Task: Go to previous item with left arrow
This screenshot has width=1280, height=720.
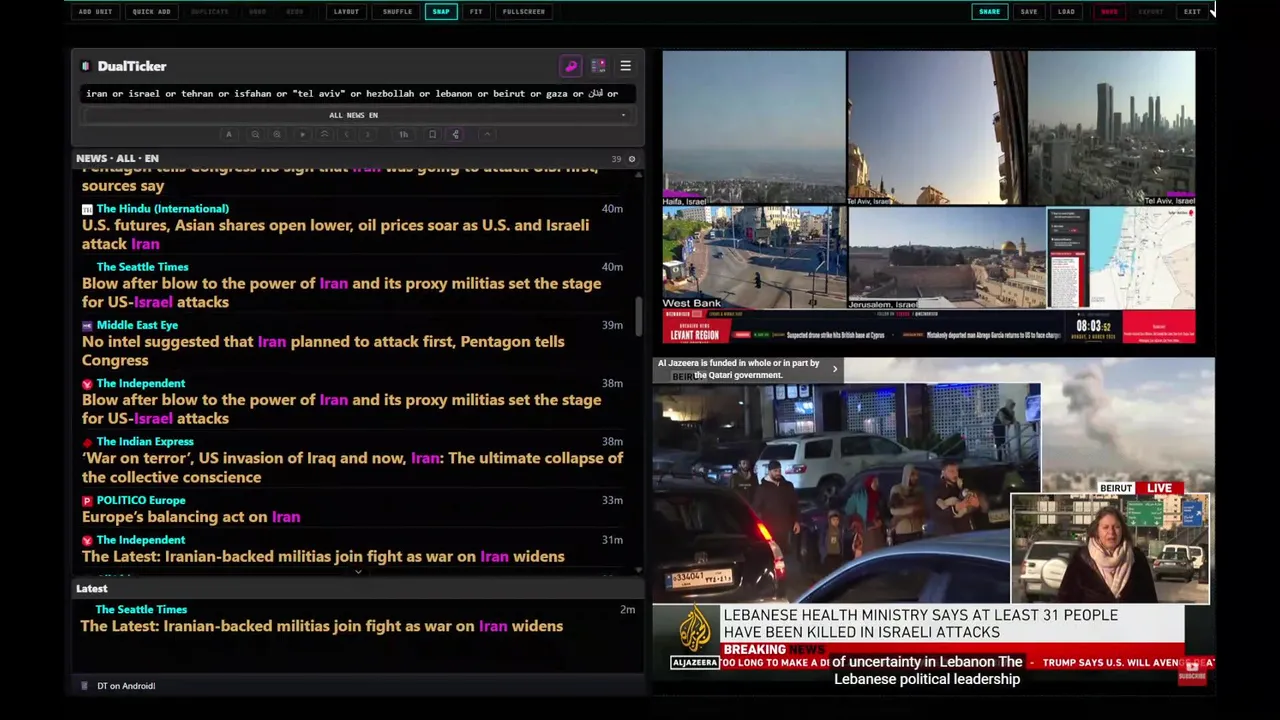Action: (x=347, y=134)
